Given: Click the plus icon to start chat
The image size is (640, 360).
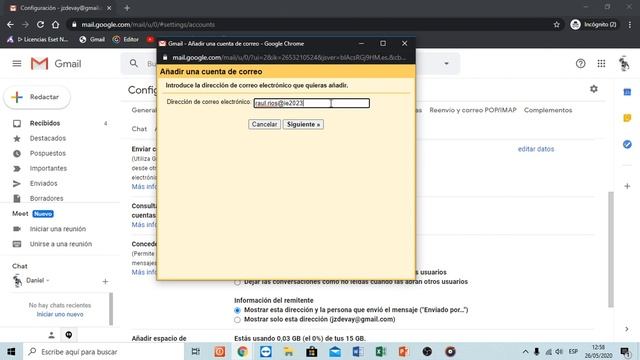Looking at the screenshot, I should [x=105, y=281].
